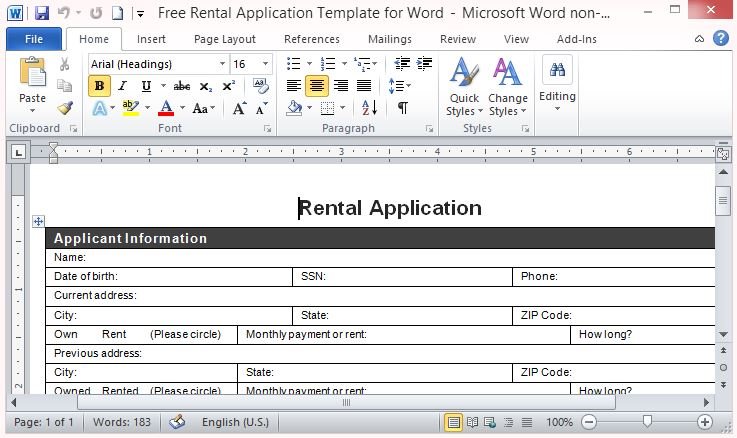Show paragraph marks with pilcrow icon
Screen dimensions: 737x438
click(x=402, y=108)
